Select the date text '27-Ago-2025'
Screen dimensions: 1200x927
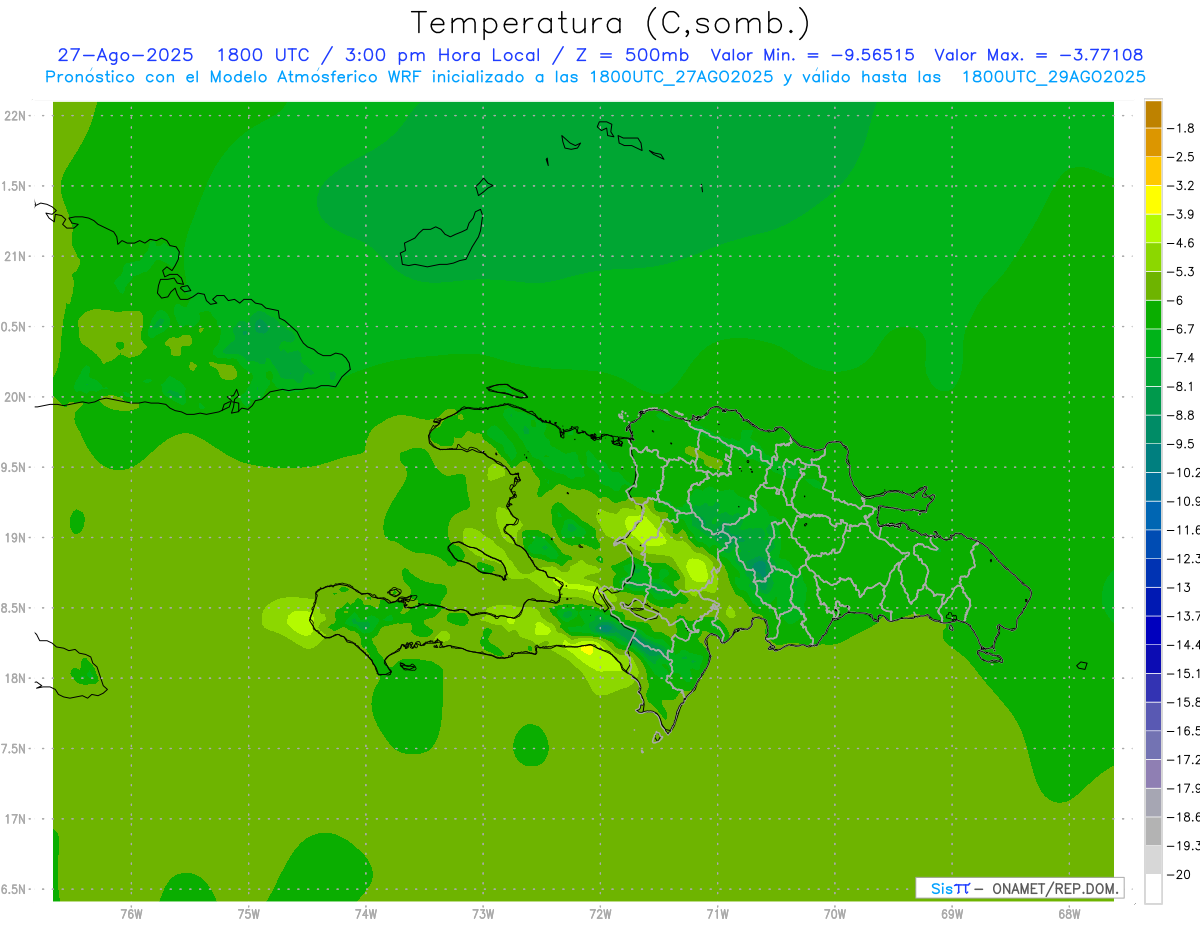[125, 55]
